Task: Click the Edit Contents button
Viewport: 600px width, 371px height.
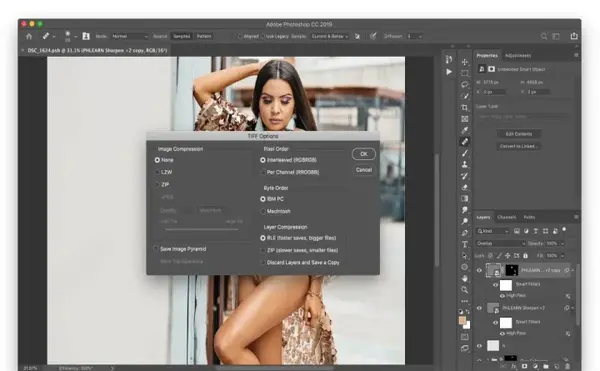Action: [518, 134]
